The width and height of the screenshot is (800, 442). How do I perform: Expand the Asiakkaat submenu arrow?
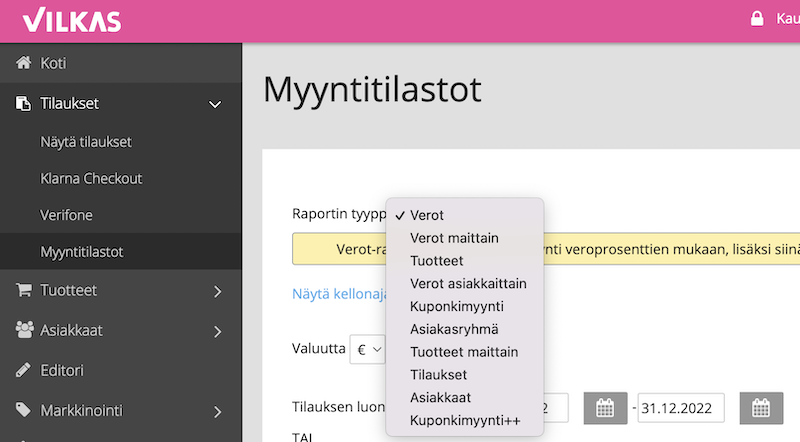[x=218, y=332]
